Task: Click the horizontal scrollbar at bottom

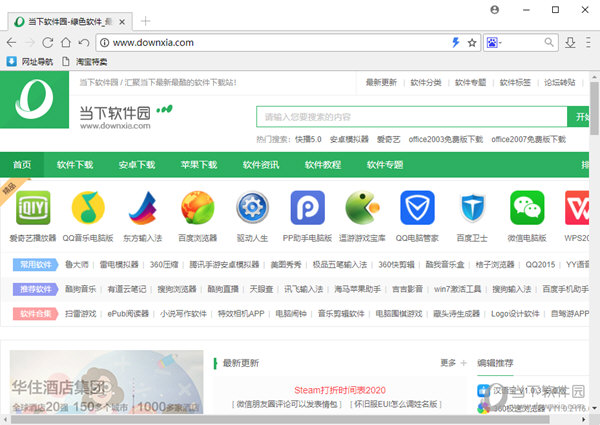Action: (x=280, y=420)
